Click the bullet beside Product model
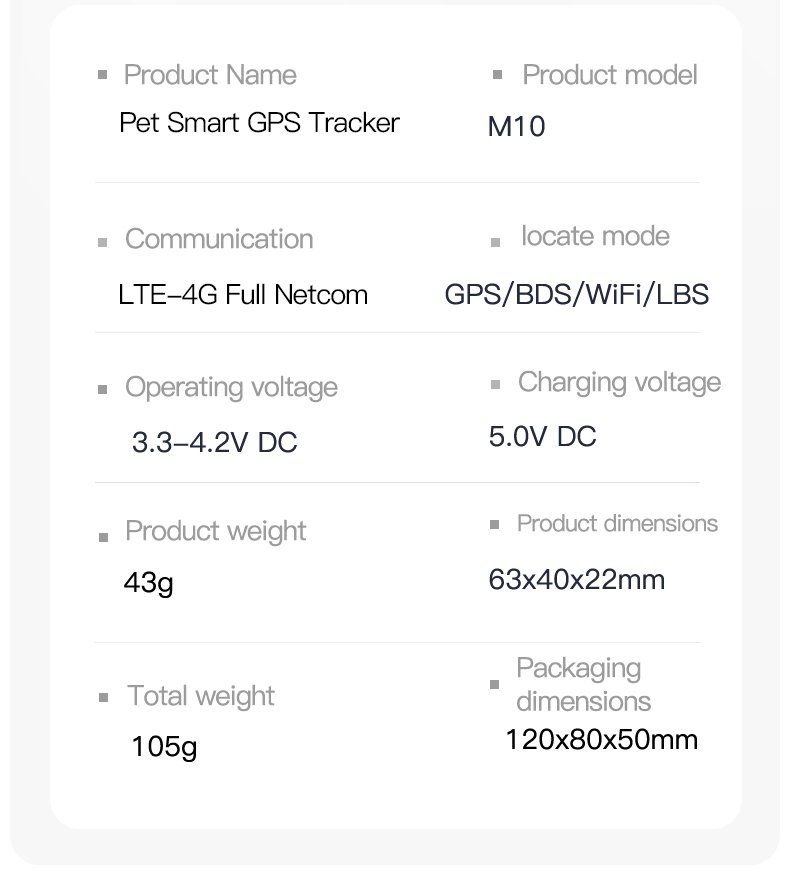This screenshot has width=790, height=872. click(x=497, y=75)
